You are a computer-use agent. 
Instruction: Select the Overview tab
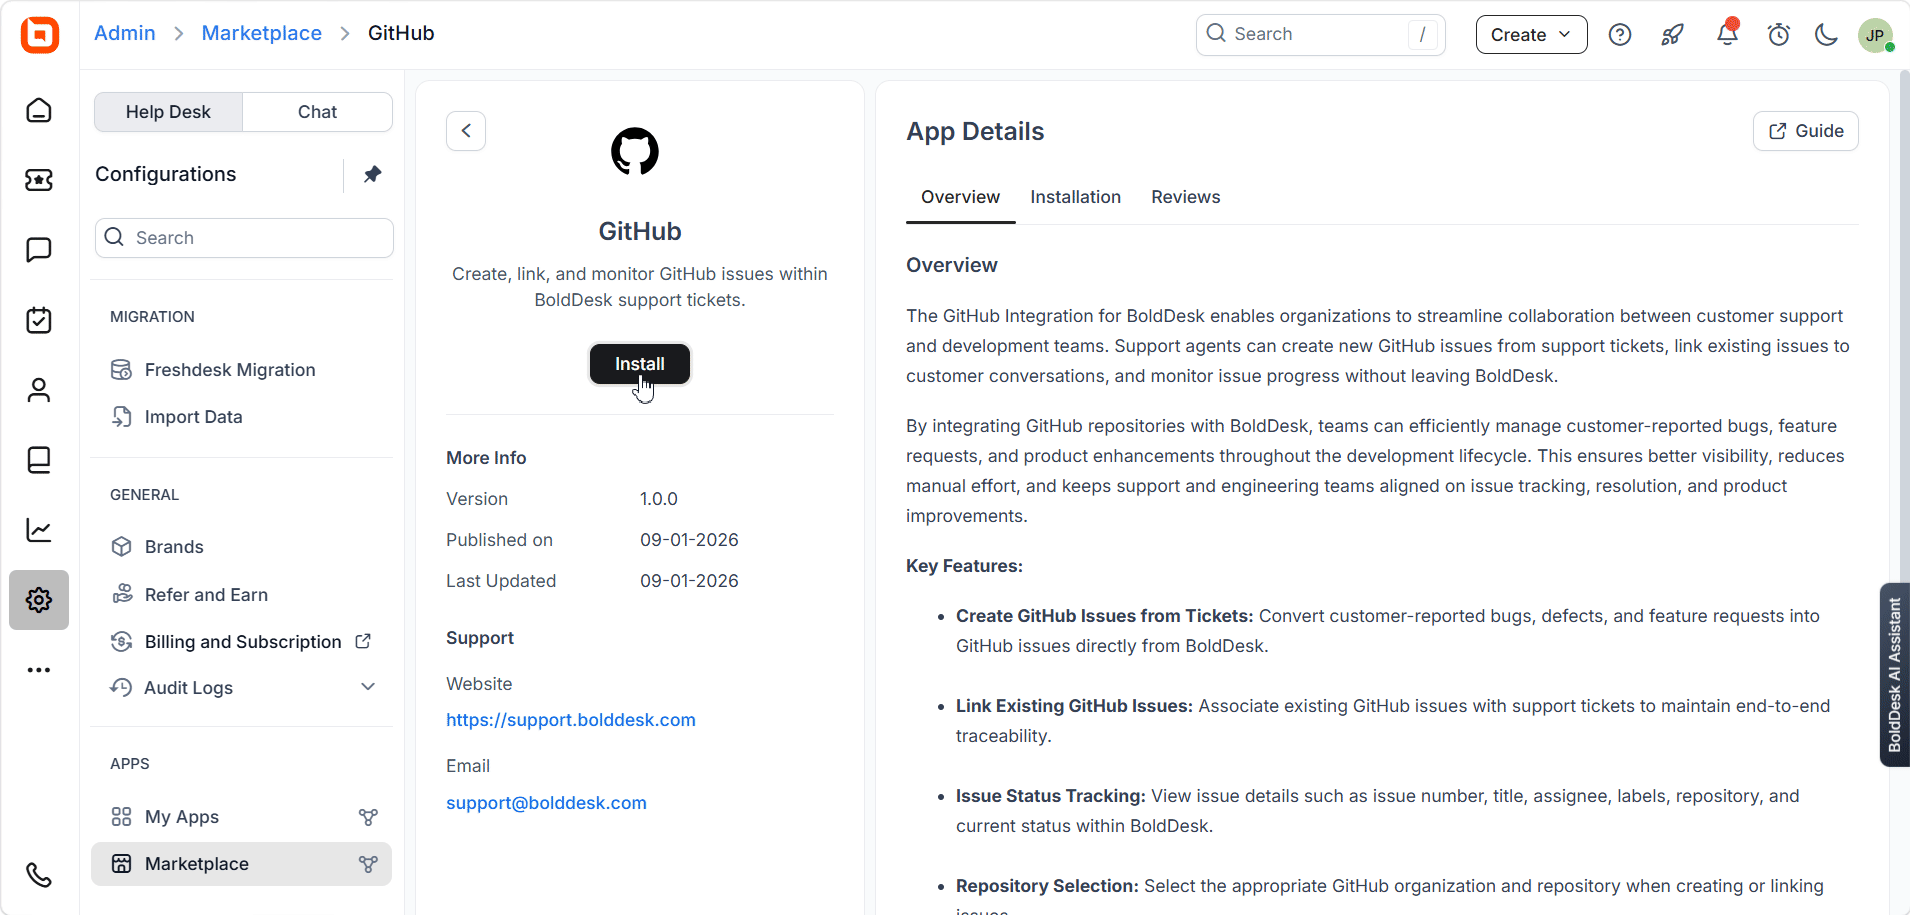pos(960,197)
